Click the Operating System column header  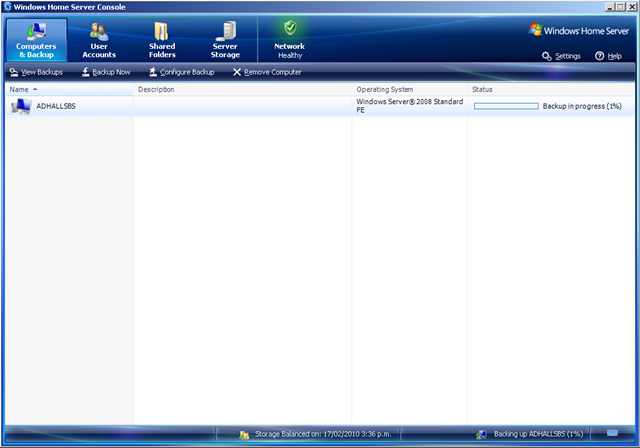409,89
